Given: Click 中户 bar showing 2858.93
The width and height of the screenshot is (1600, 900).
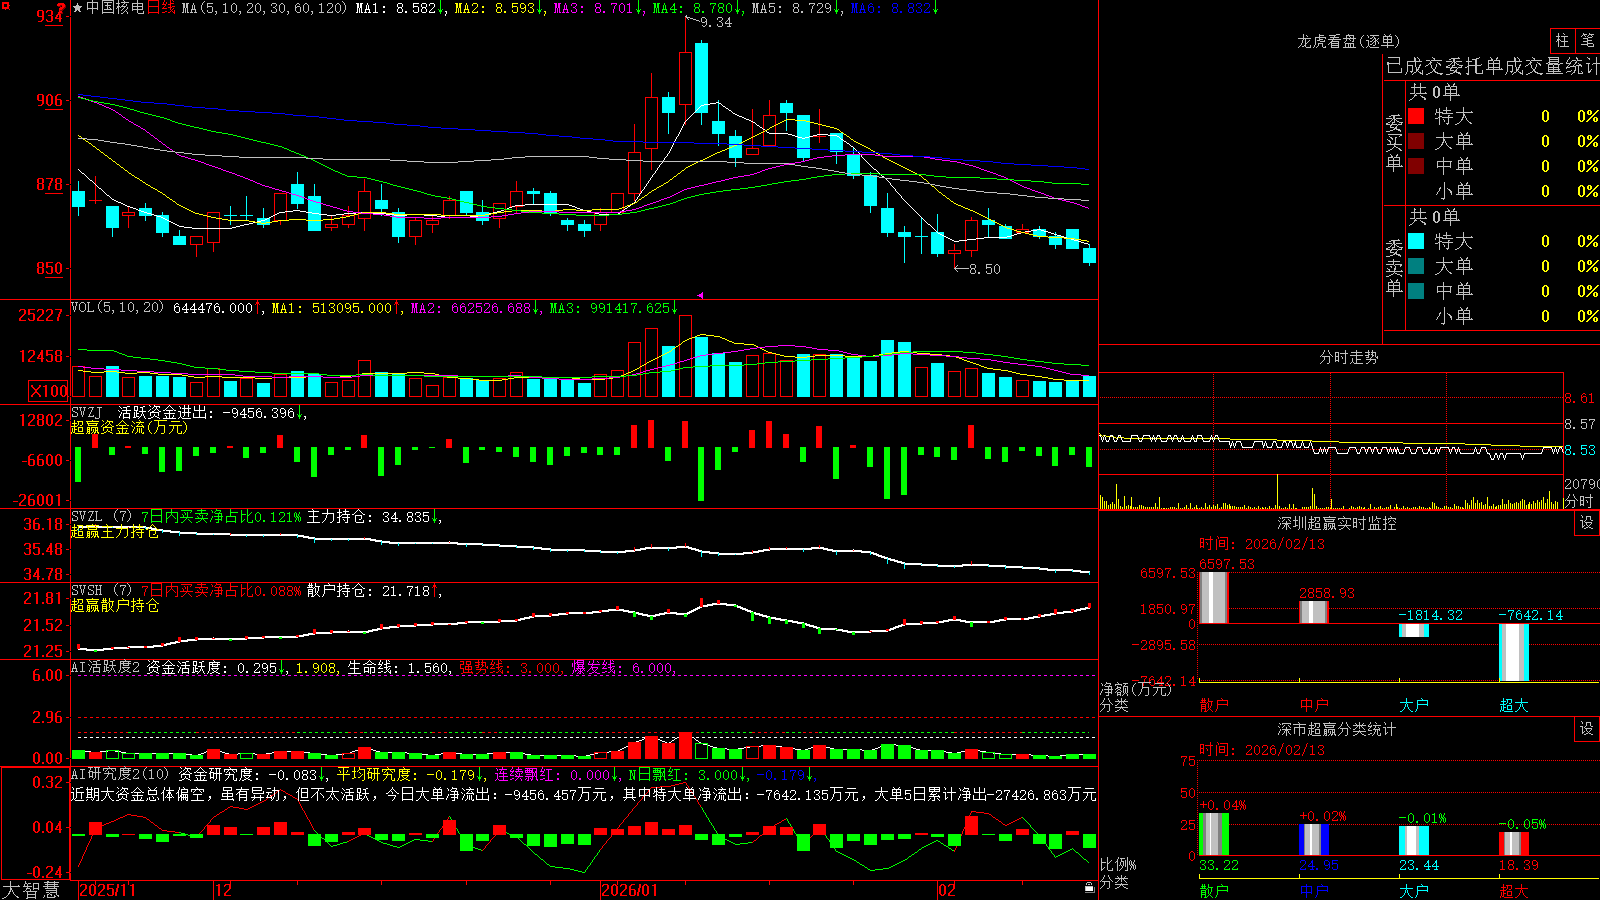Looking at the screenshot, I should pos(1313,611).
